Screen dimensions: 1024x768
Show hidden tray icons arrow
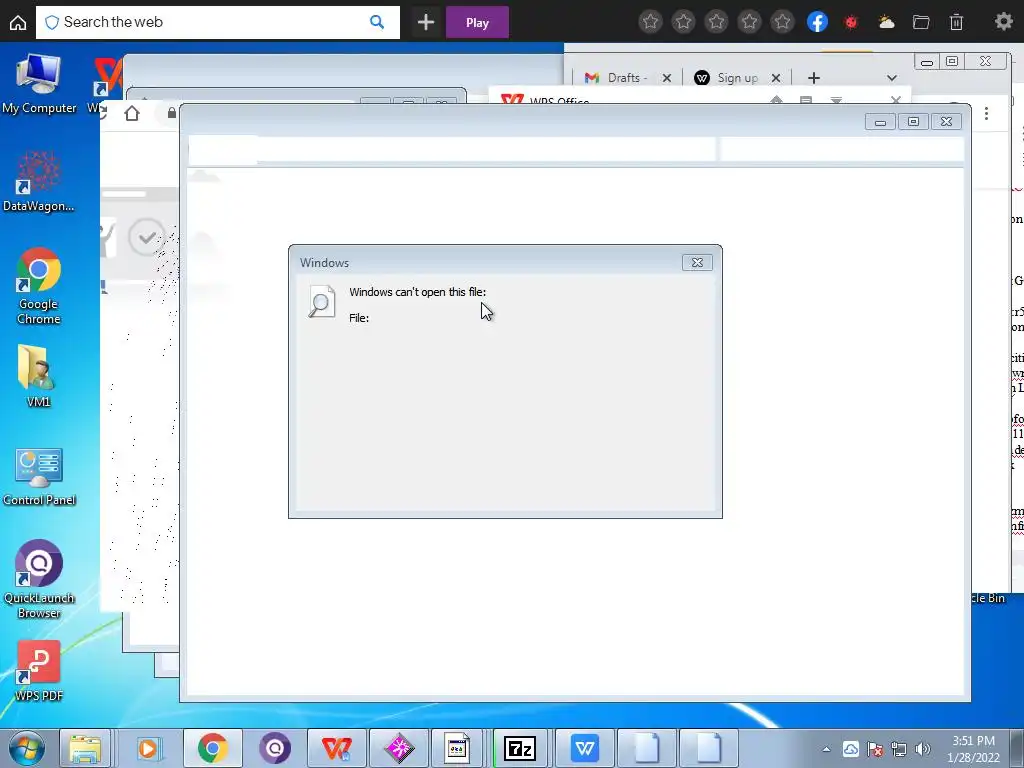click(826, 749)
